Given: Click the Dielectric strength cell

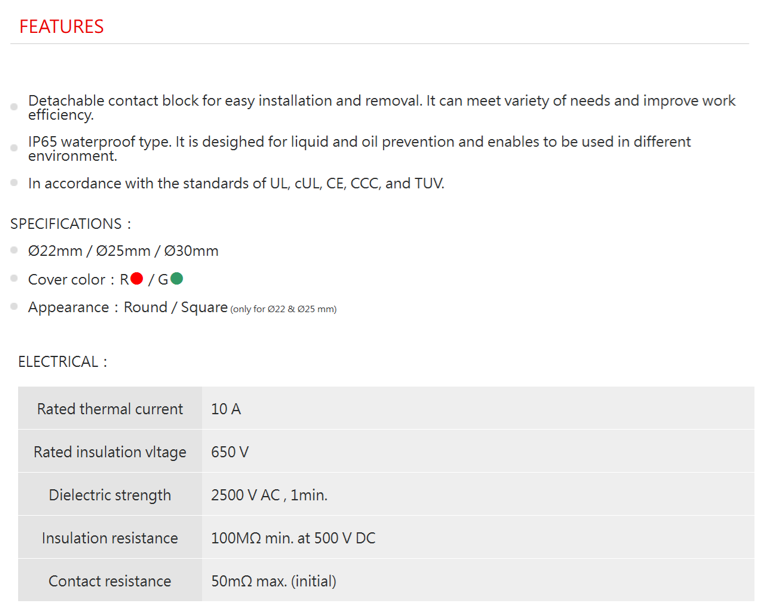Looking at the screenshot, I should coord(110,495).
